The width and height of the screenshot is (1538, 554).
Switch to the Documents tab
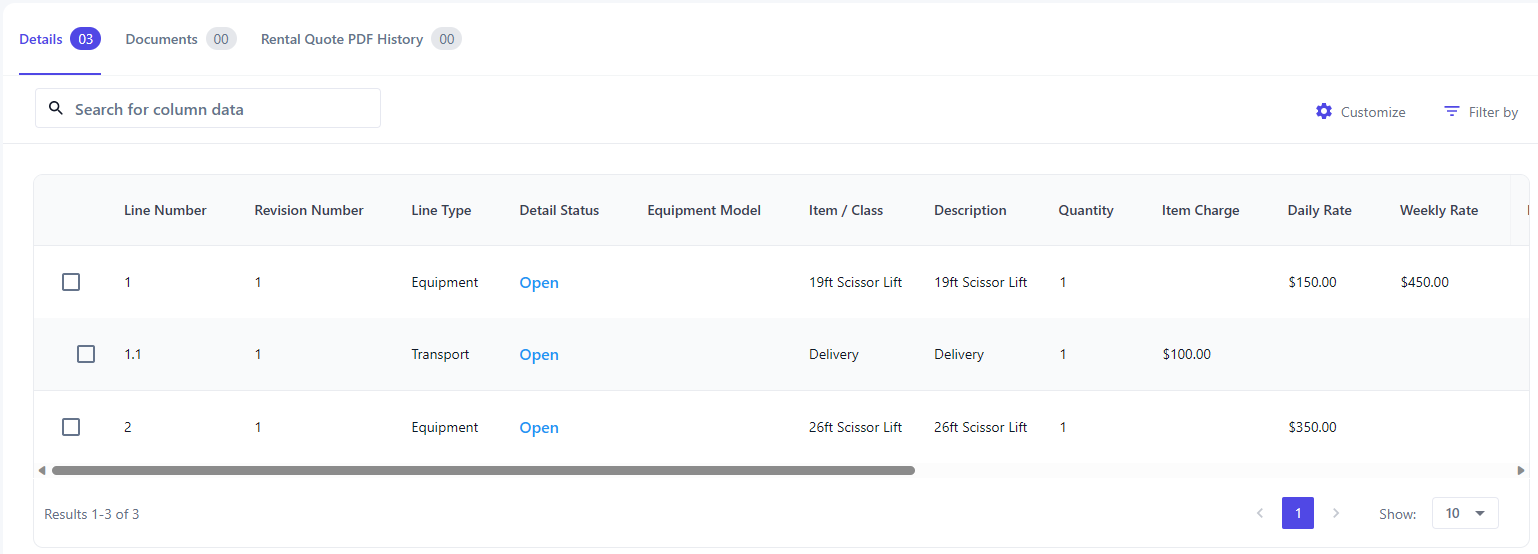click(162, 39)
